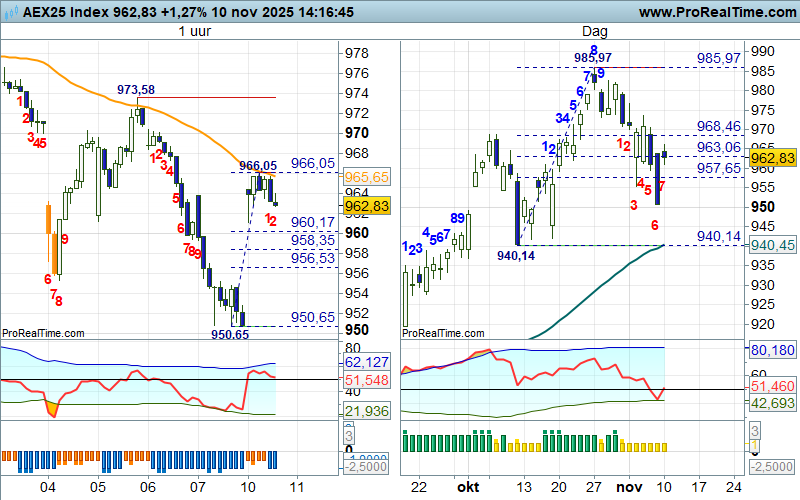Click the bold 950 value on daily price axis
The width and height of the screenshot is (800, 500).
pyautogui.click(x=763, y=207)
